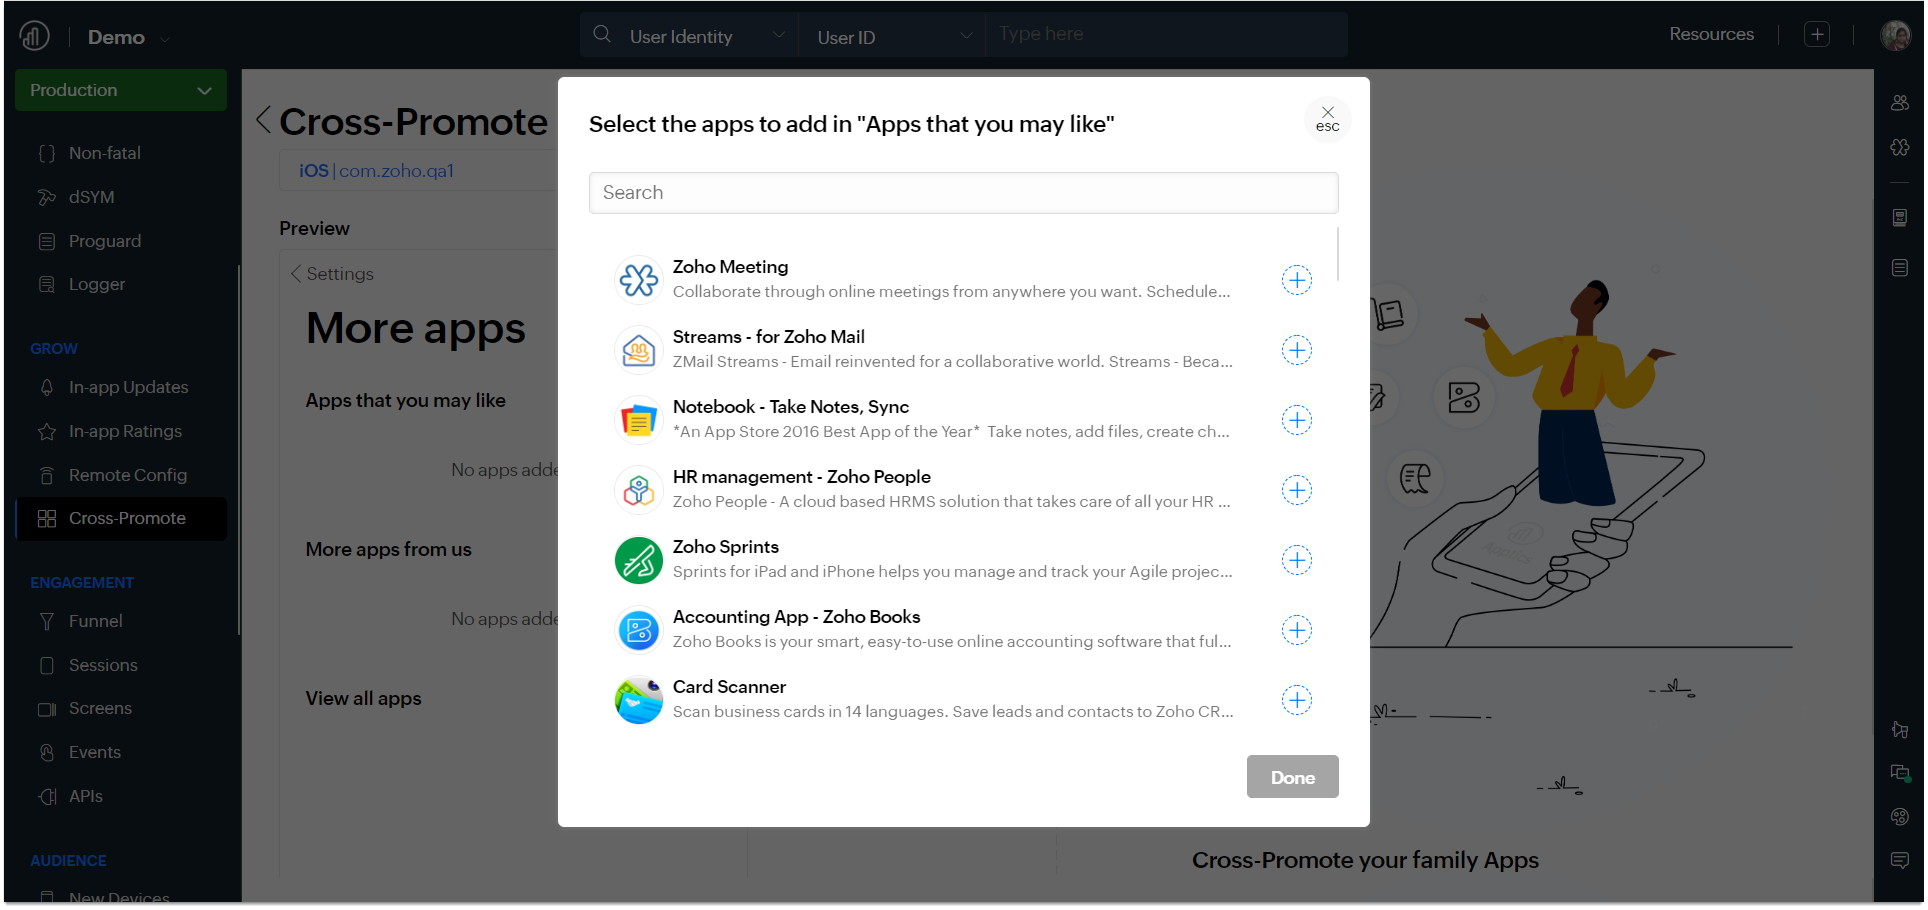Add Zoho Sprints via plus icon

pyautogui.click(x=1297, y=560)
